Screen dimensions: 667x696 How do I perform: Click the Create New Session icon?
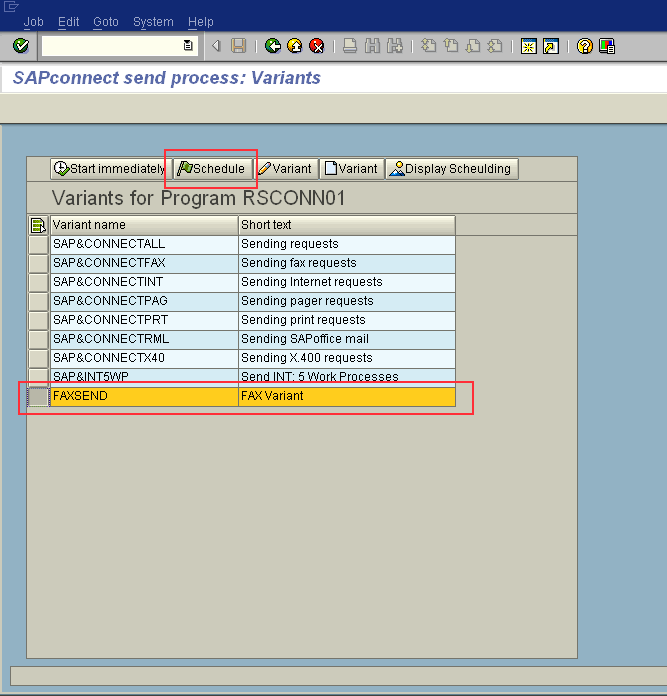point(529,46)
